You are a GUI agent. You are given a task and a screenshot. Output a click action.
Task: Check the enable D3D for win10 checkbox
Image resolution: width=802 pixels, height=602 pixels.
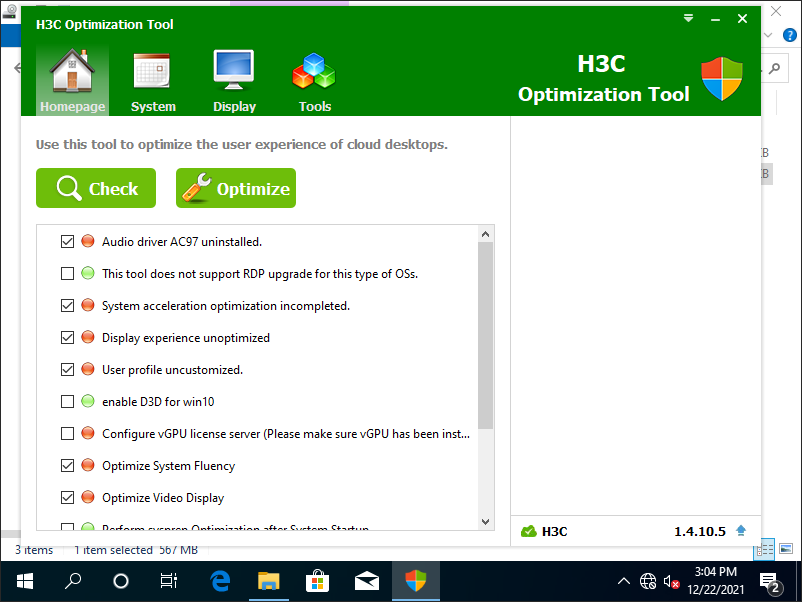pos(68,402)
